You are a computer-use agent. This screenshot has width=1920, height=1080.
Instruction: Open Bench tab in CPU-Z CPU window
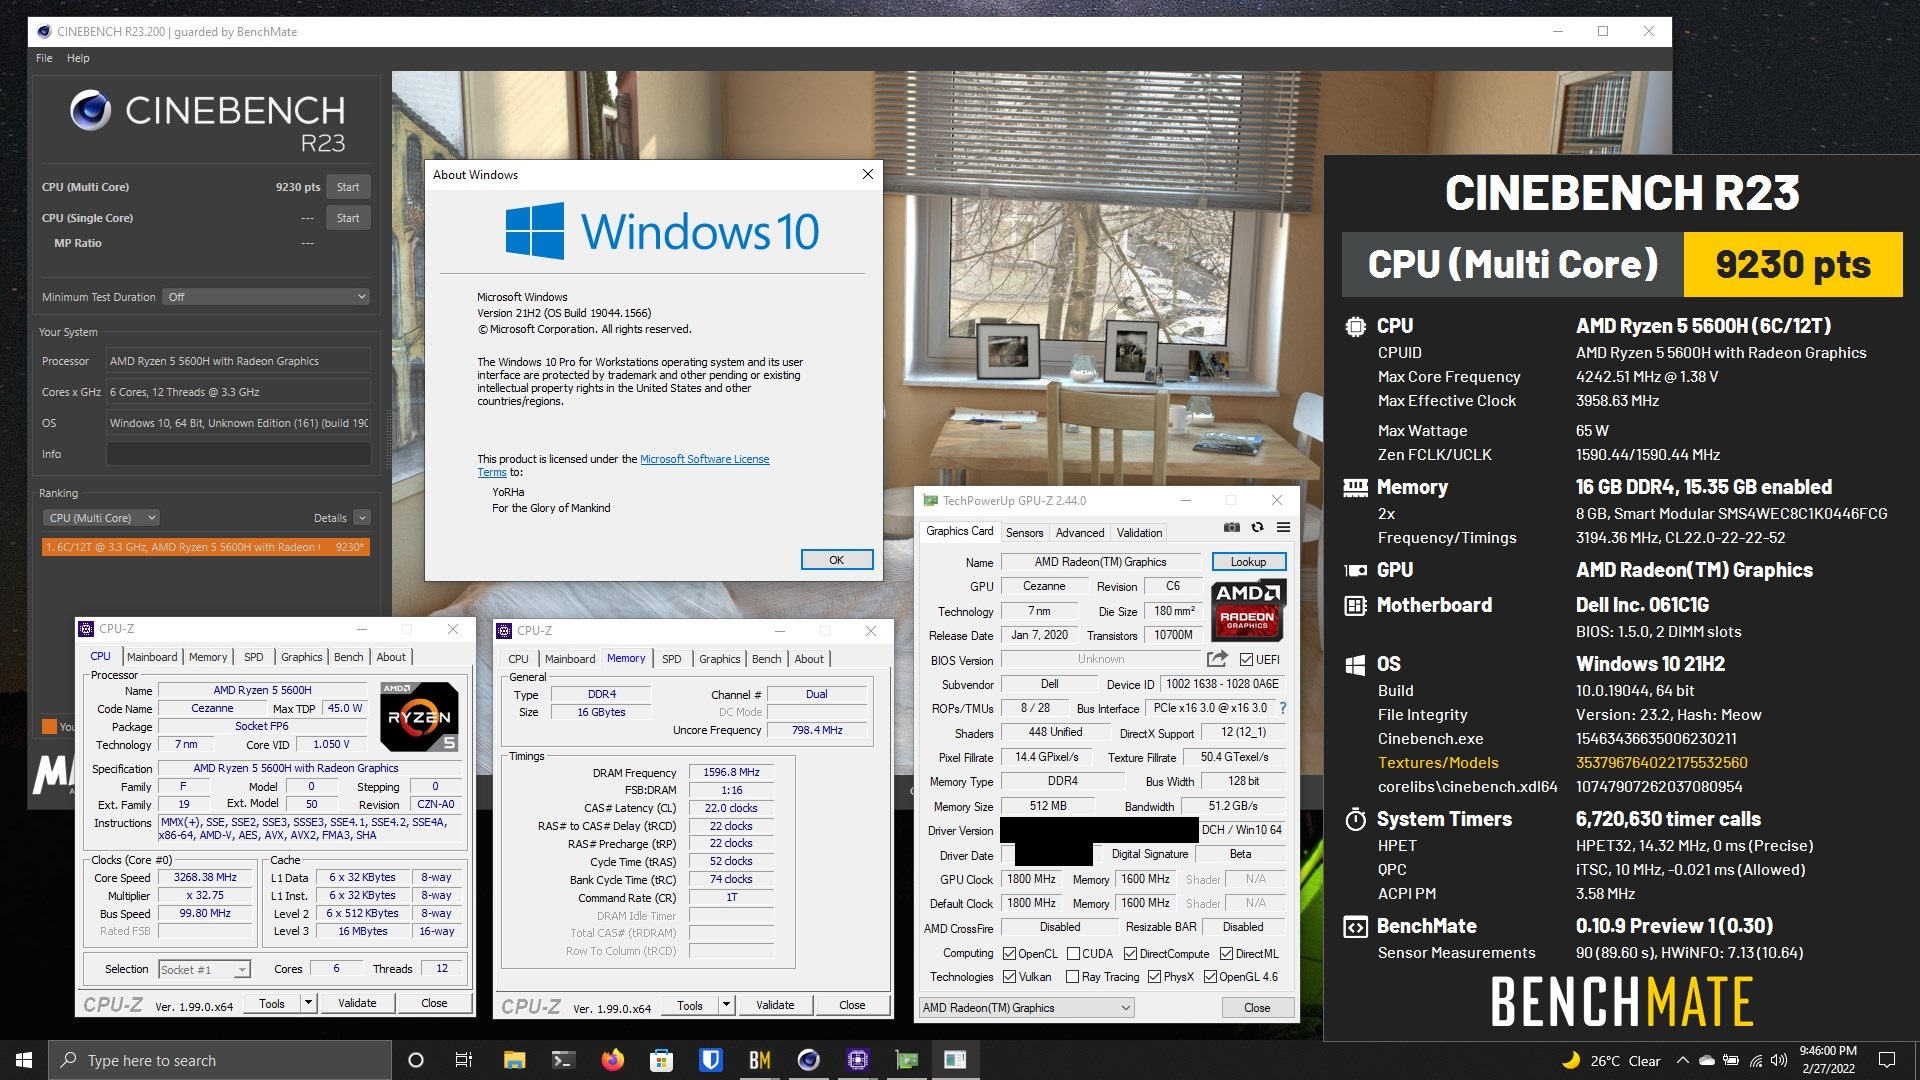point(348,657)
